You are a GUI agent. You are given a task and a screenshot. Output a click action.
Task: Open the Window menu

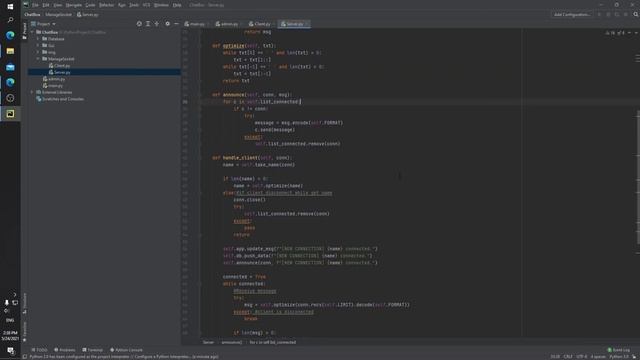(x=161, y=5)
